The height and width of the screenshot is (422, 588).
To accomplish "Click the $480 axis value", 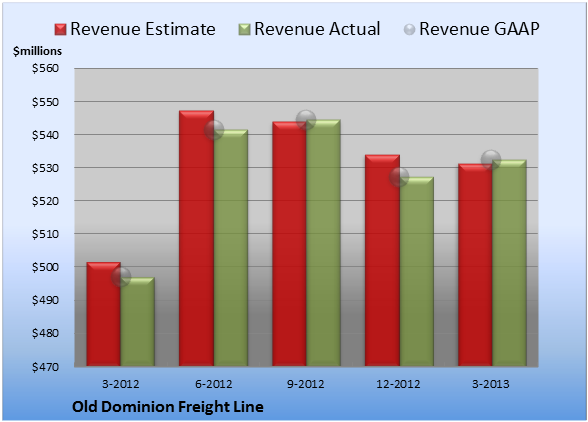I will 45,333.
